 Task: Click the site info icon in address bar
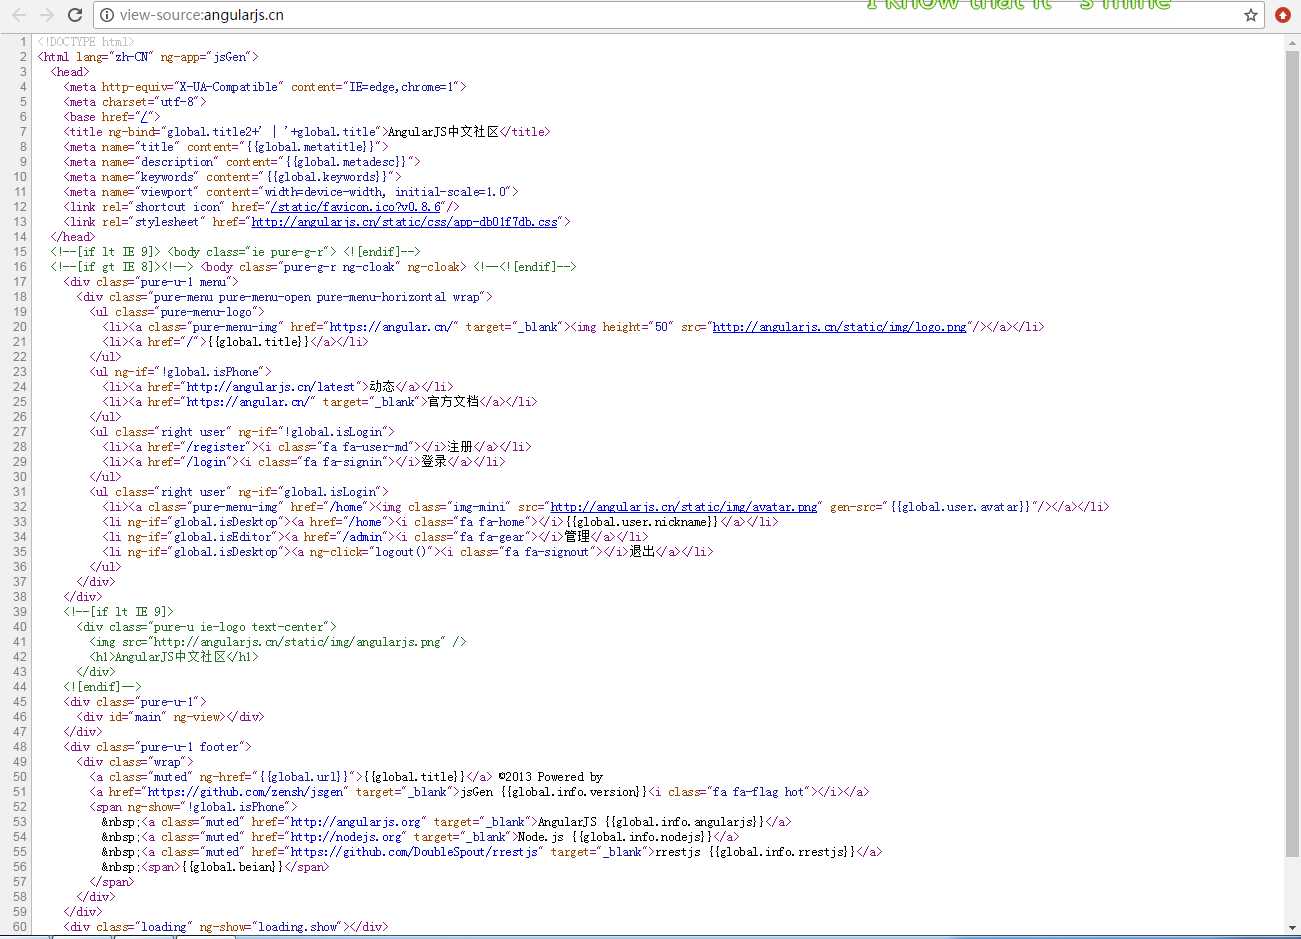pyautogui.click(x=107, y=15)
